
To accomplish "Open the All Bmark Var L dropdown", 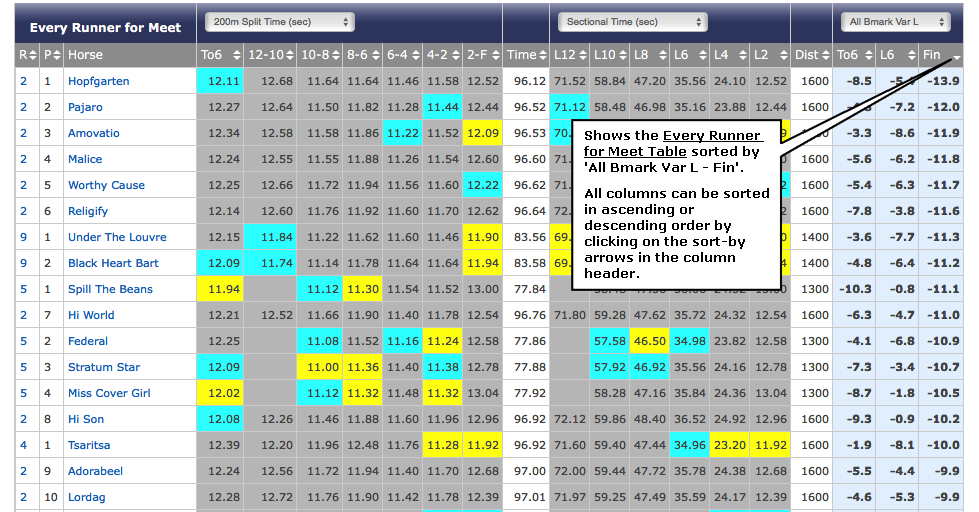I will point(889,21).
